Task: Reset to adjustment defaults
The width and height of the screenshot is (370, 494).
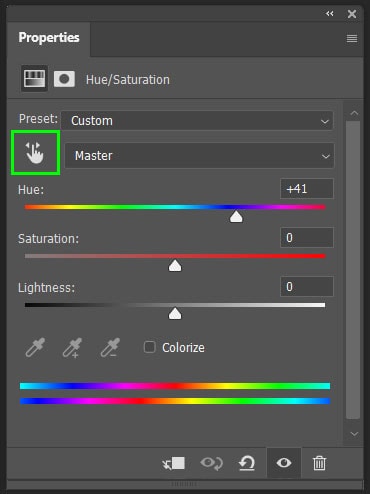Action: point(247,463)
